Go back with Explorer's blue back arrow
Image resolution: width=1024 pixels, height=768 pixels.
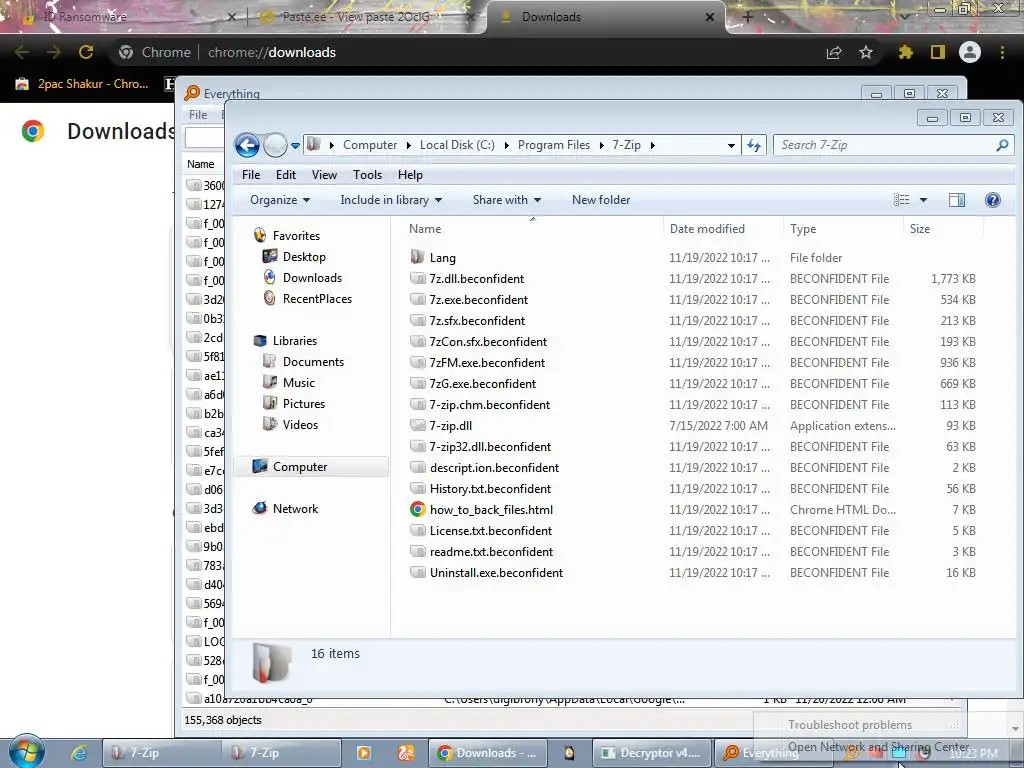click(x=248, y=145)
